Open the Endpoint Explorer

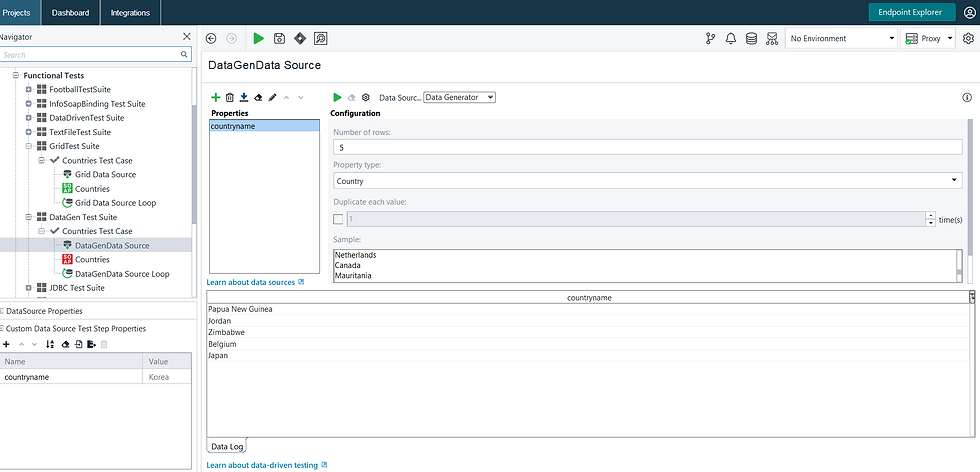point(912,13)
